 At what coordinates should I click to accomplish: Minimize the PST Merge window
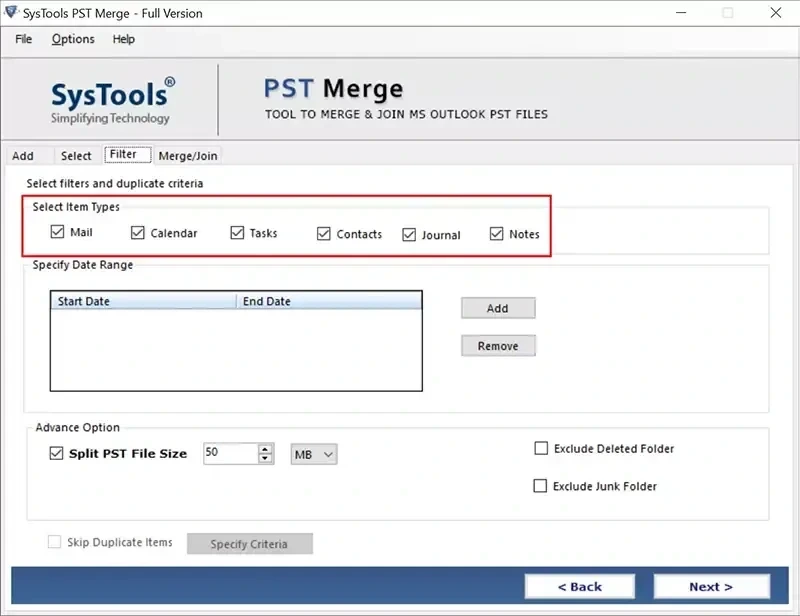[681, 13]
